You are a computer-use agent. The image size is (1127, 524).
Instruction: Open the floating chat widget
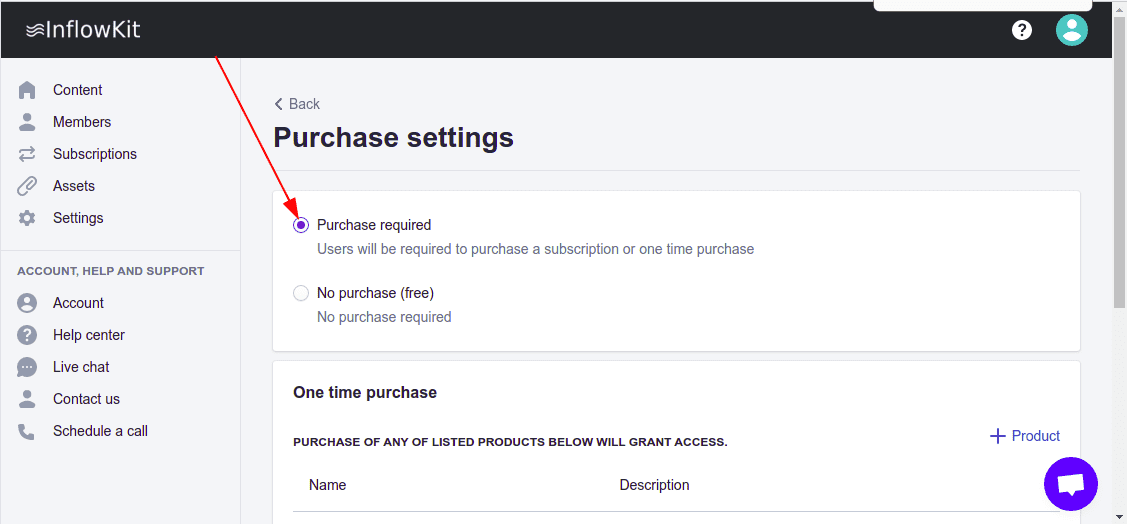(1070, 484)
